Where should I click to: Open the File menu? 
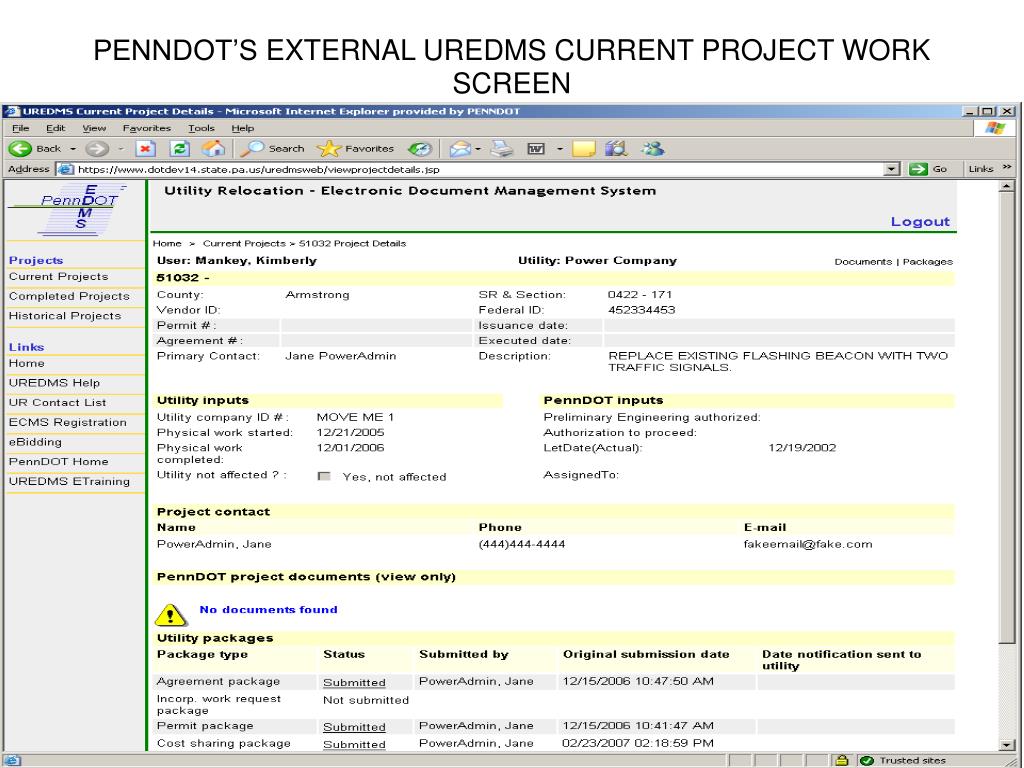coord(20,128)
